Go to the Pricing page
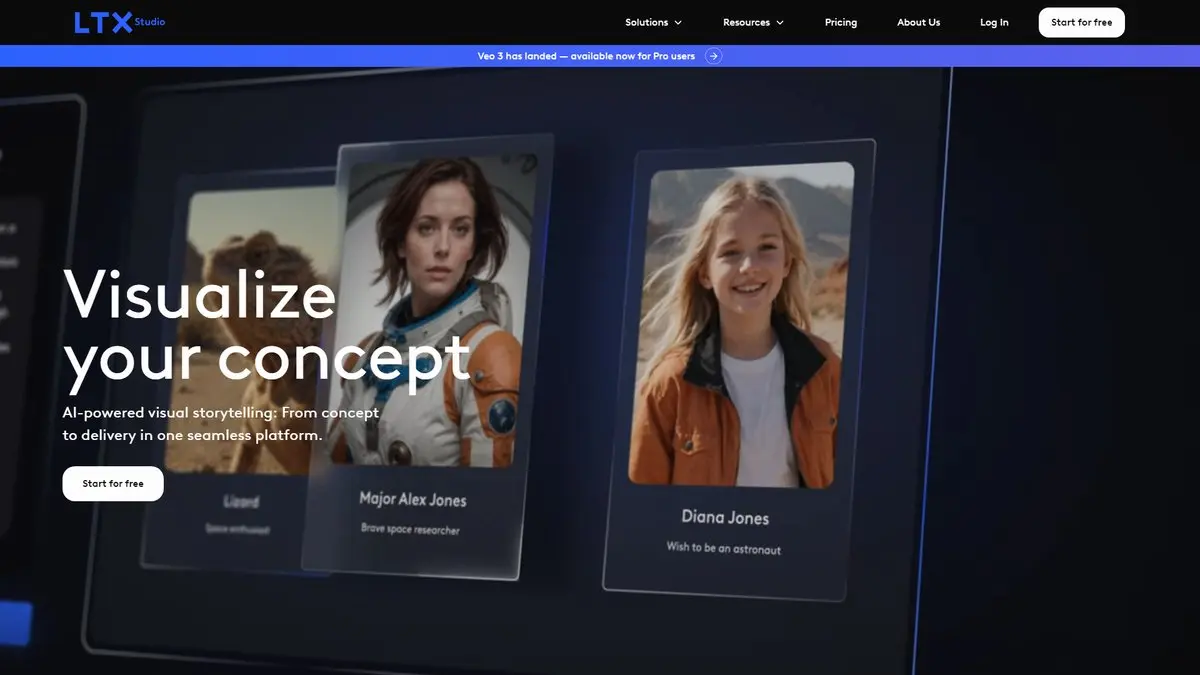 point(840,22)
